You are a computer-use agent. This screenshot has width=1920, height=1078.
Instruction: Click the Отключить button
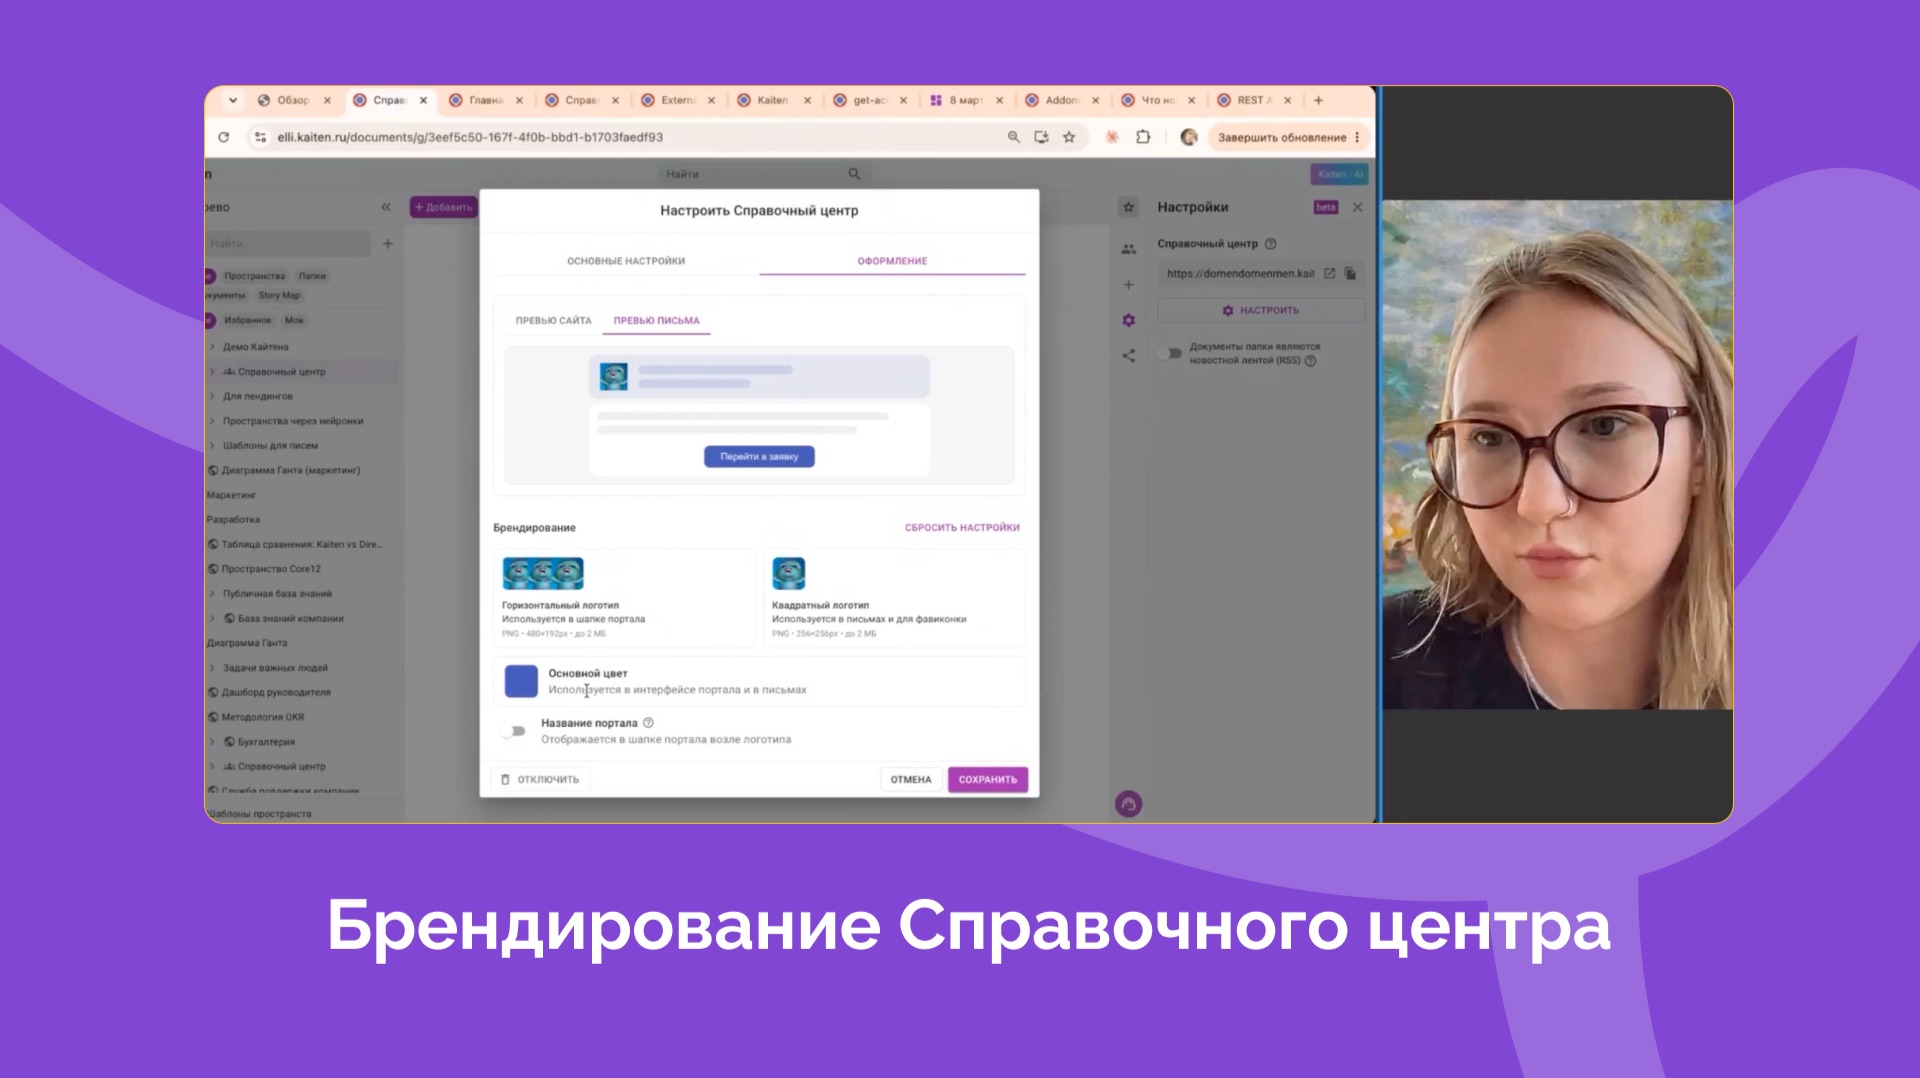click(540, 779)
